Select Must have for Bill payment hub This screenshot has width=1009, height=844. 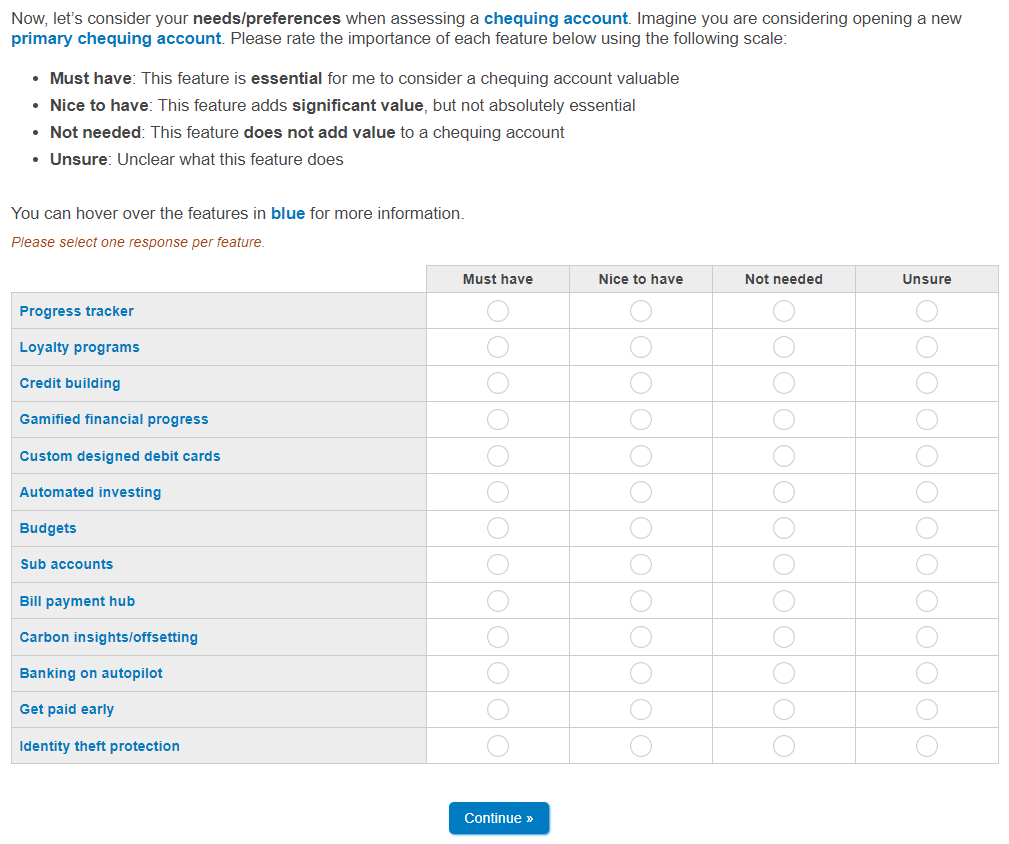(498, 601)
